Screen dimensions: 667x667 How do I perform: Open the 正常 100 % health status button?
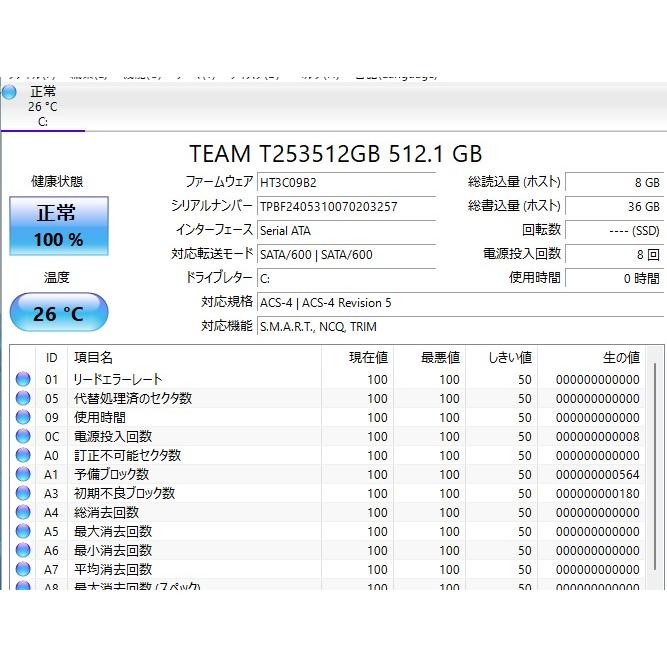59,226
